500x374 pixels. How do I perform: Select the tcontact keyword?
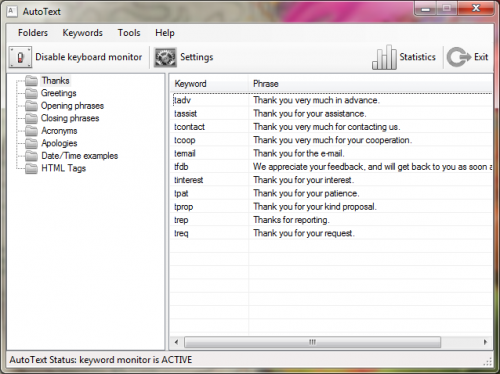click(189, 127)
